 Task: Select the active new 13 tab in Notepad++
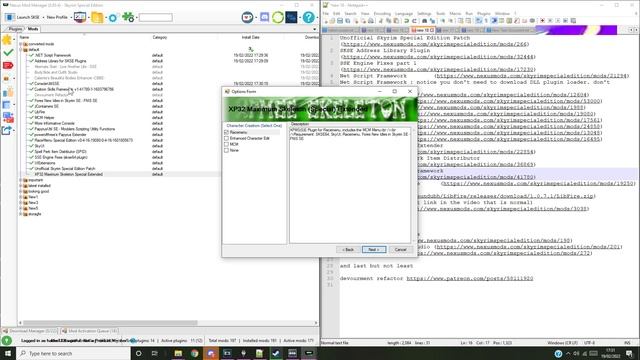coord(422,30)
